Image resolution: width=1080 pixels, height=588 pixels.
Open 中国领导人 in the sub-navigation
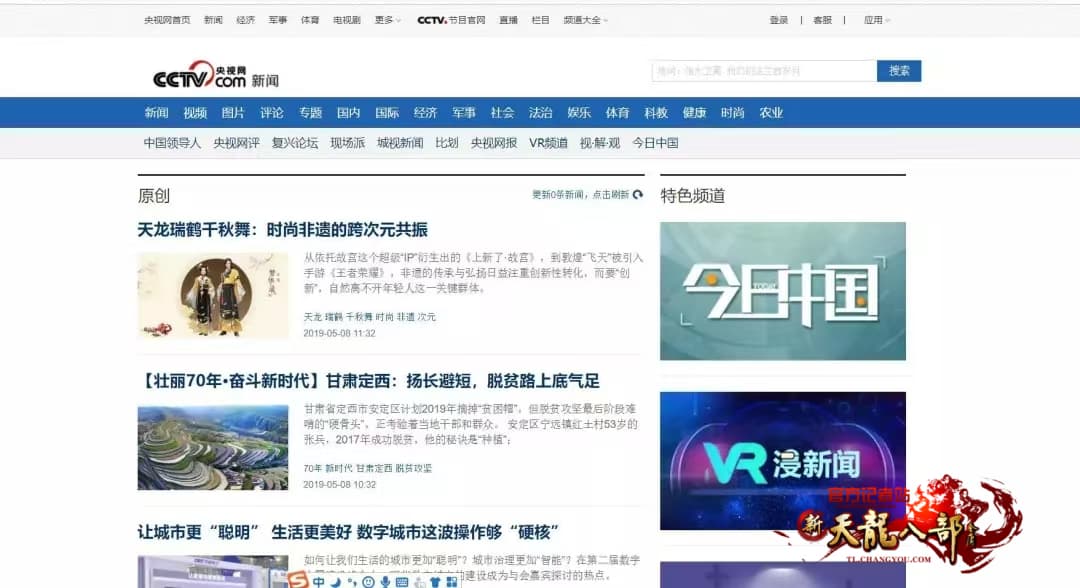172,143
